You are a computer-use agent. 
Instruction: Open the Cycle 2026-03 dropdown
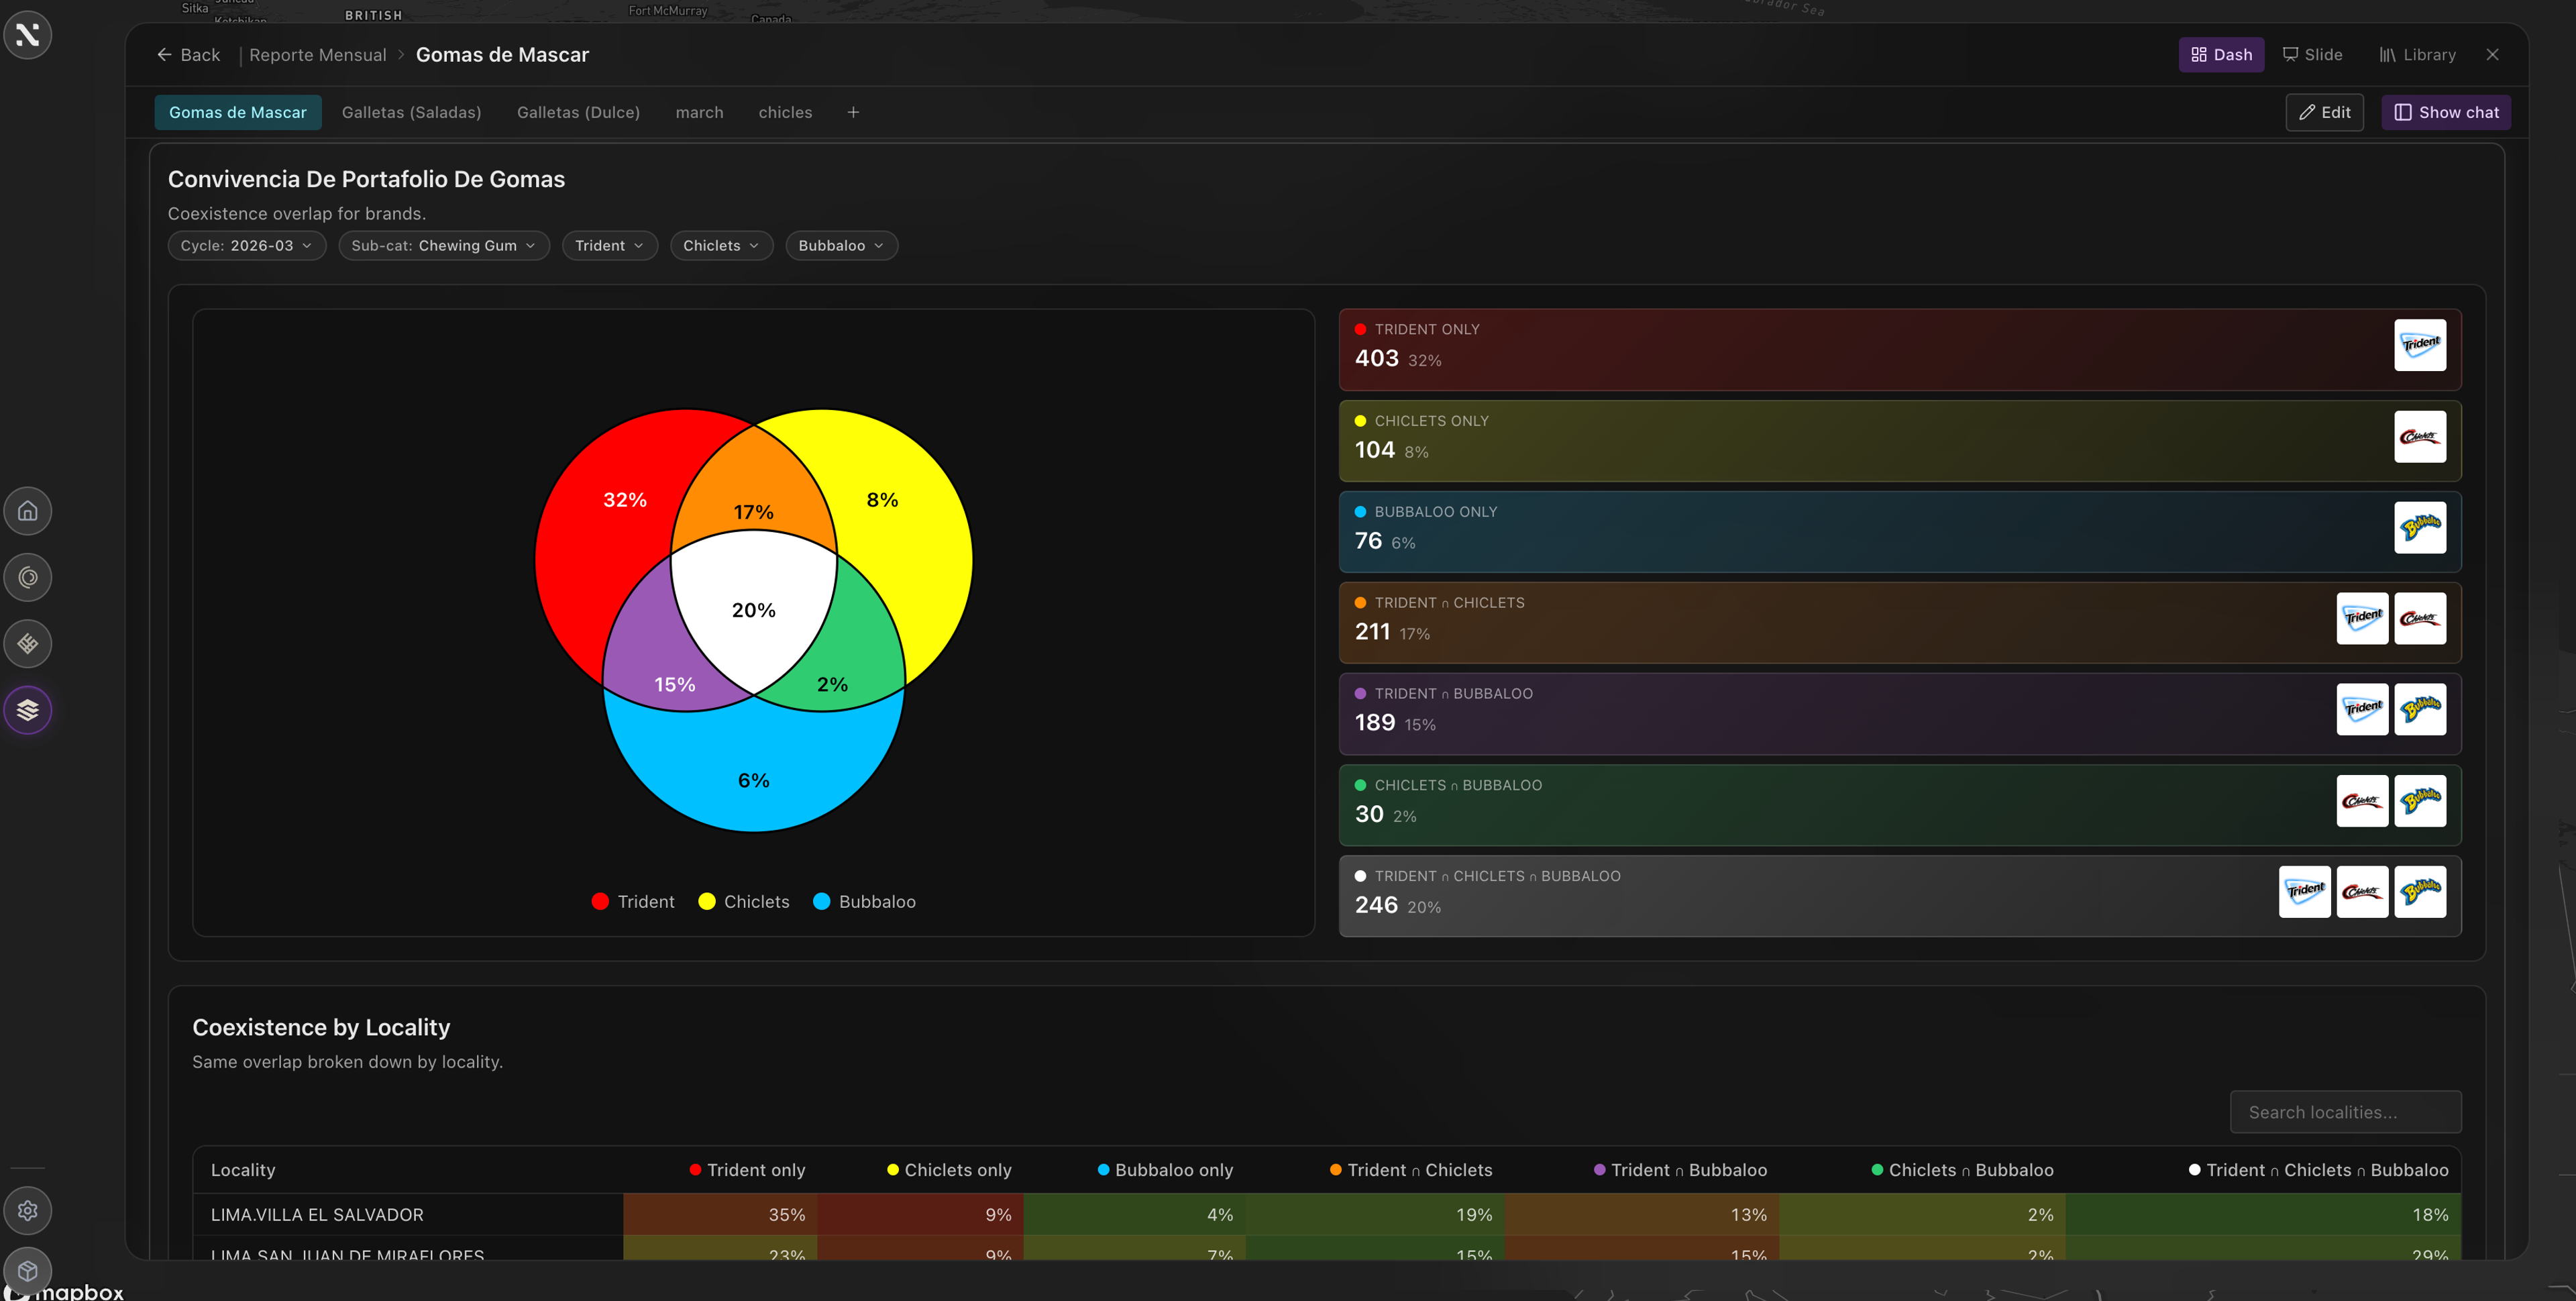[x=247, y=246]
